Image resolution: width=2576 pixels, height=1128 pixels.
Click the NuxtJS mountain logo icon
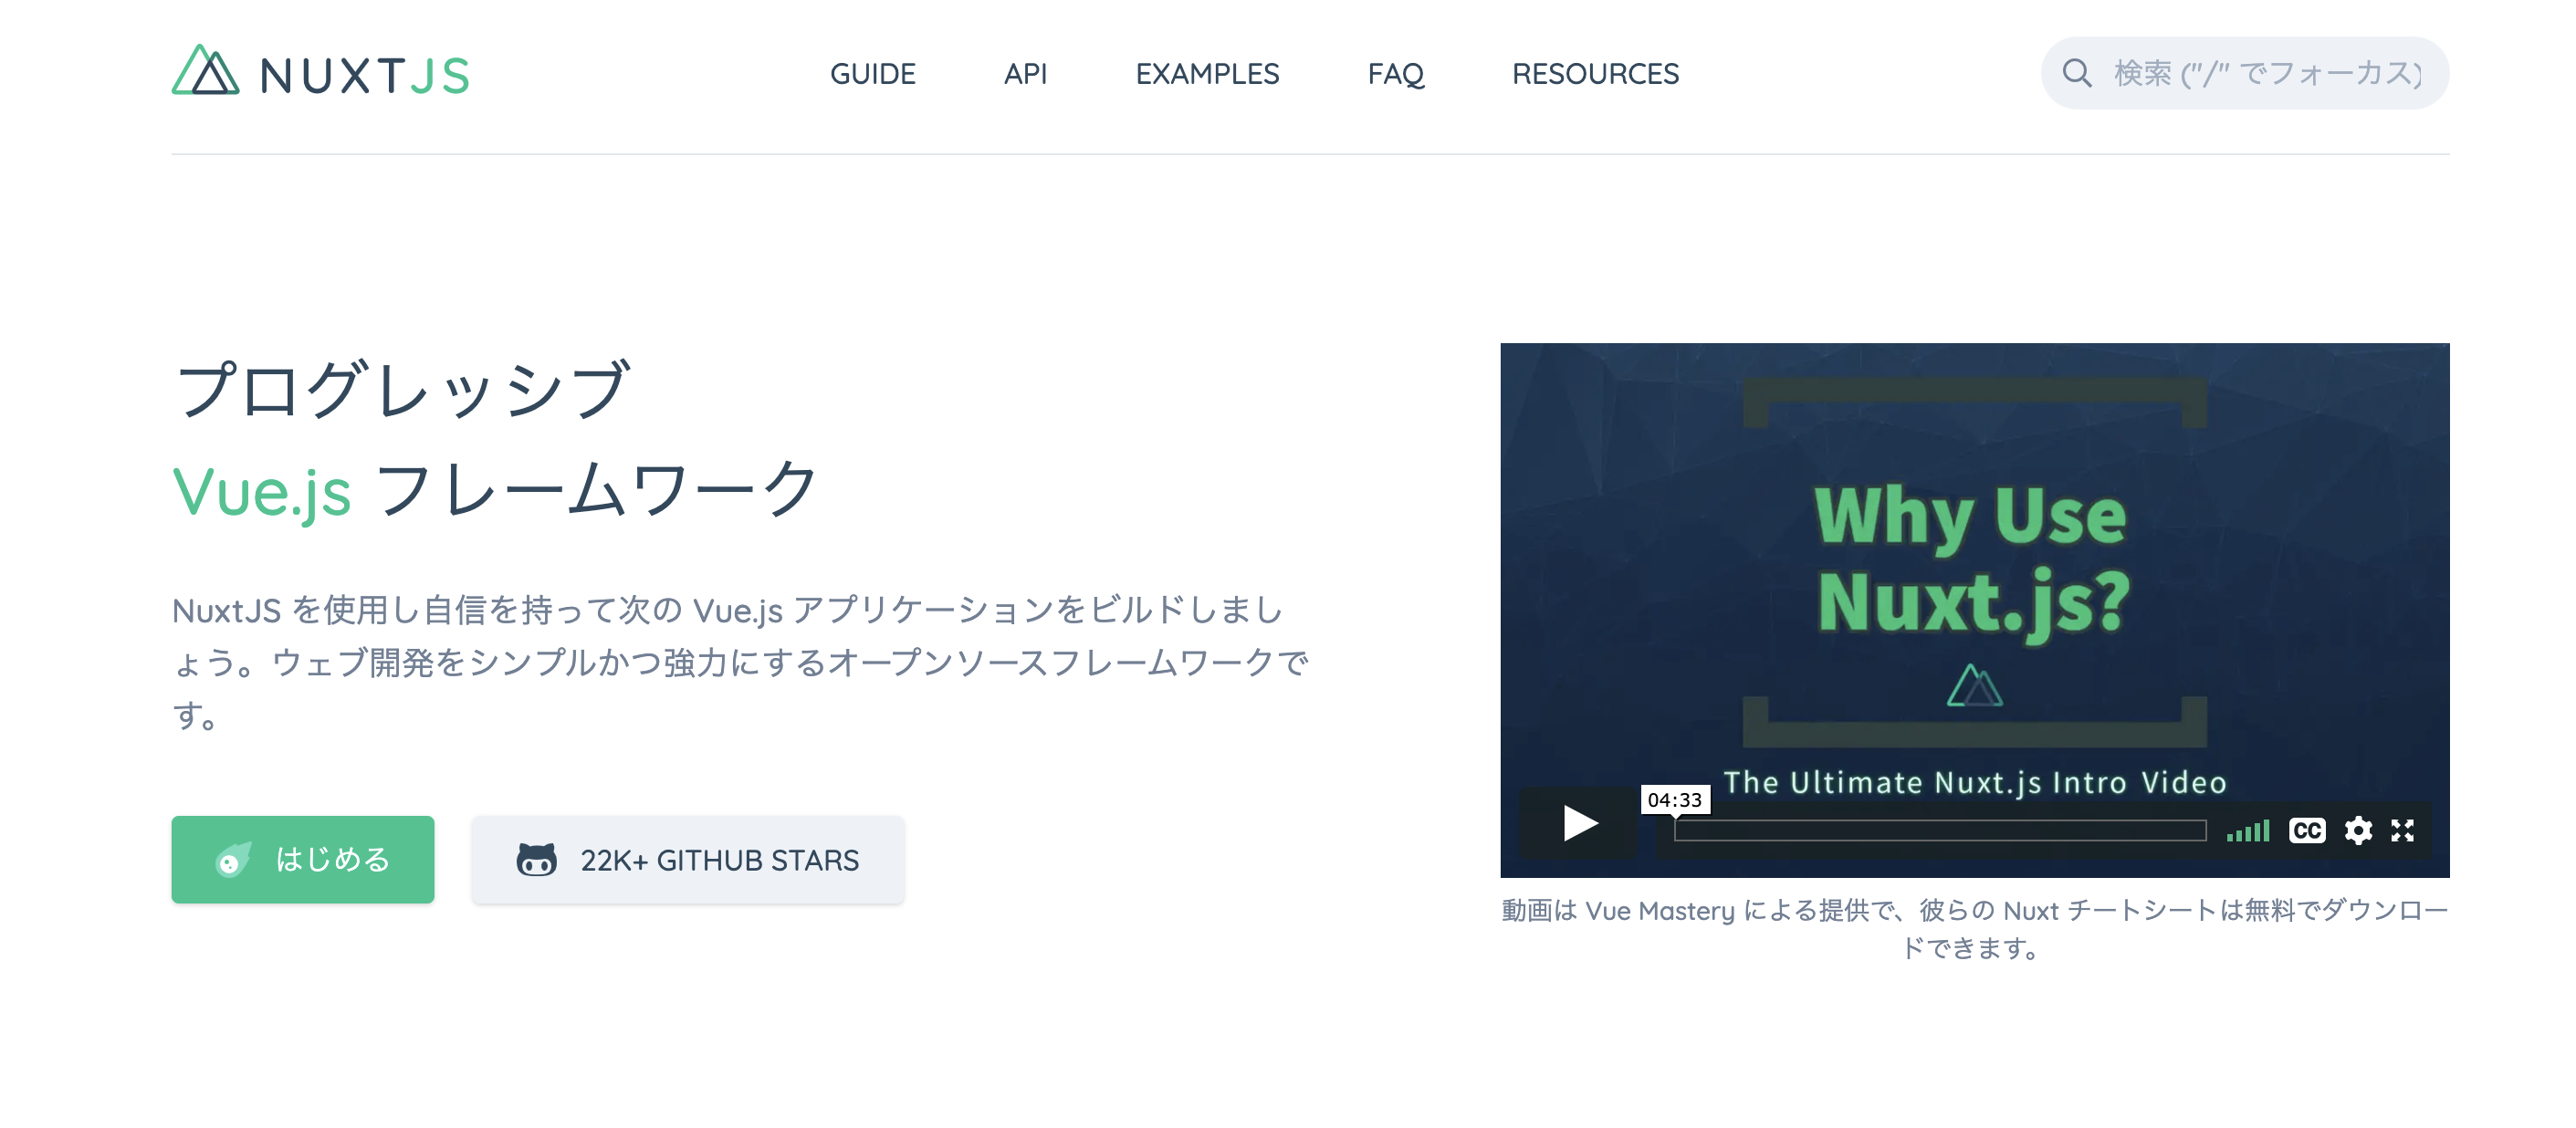click(x=205, y=71)
